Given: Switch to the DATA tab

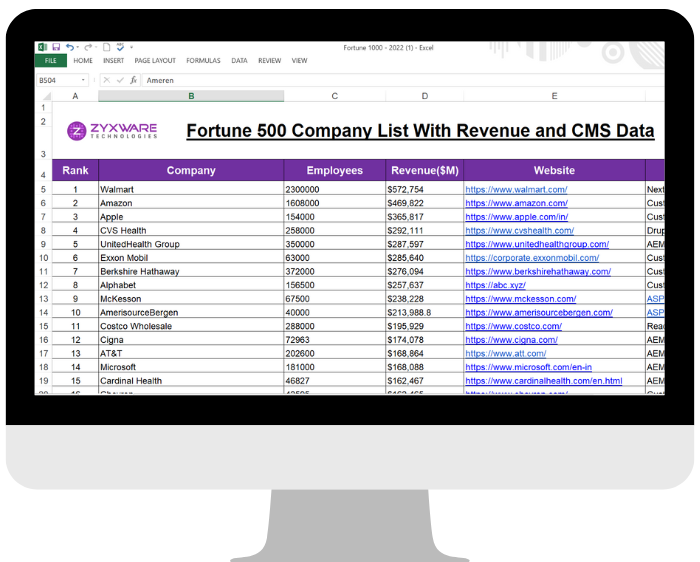Looking at the screenshot, I should pos(239,61).
